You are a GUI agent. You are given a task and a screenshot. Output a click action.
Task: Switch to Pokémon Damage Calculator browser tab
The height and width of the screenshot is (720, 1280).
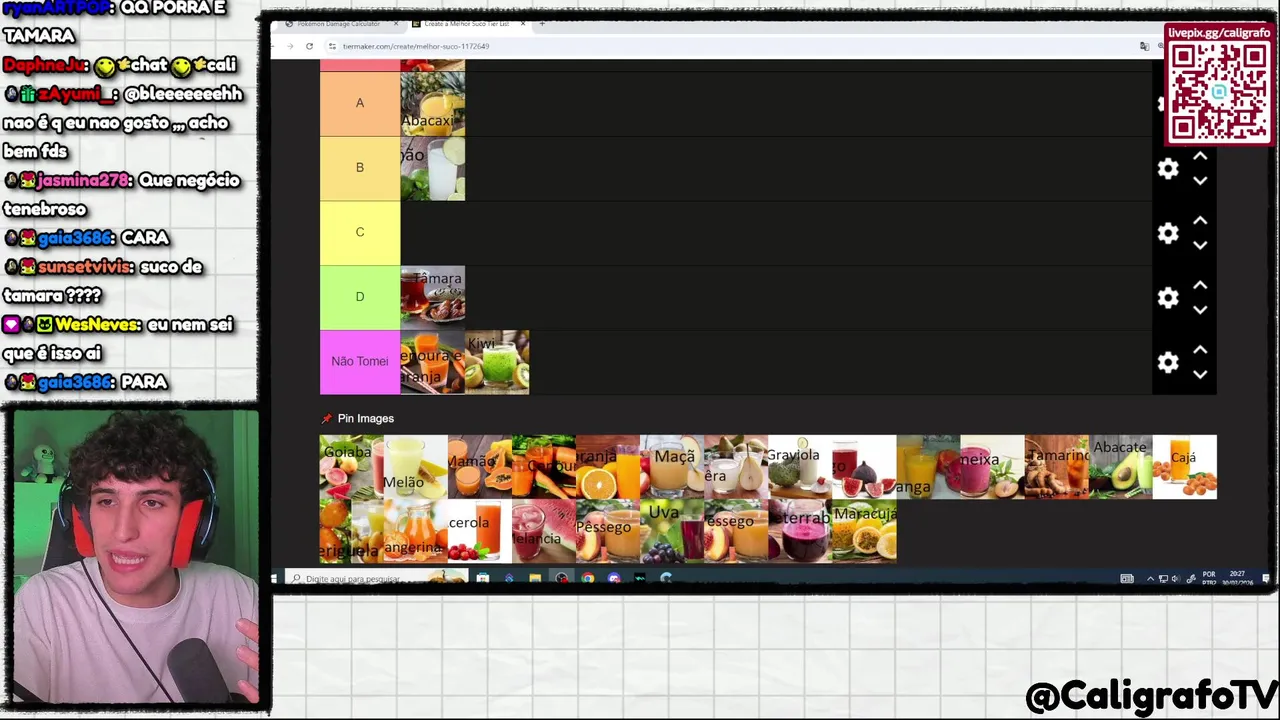tap(340, 23)
